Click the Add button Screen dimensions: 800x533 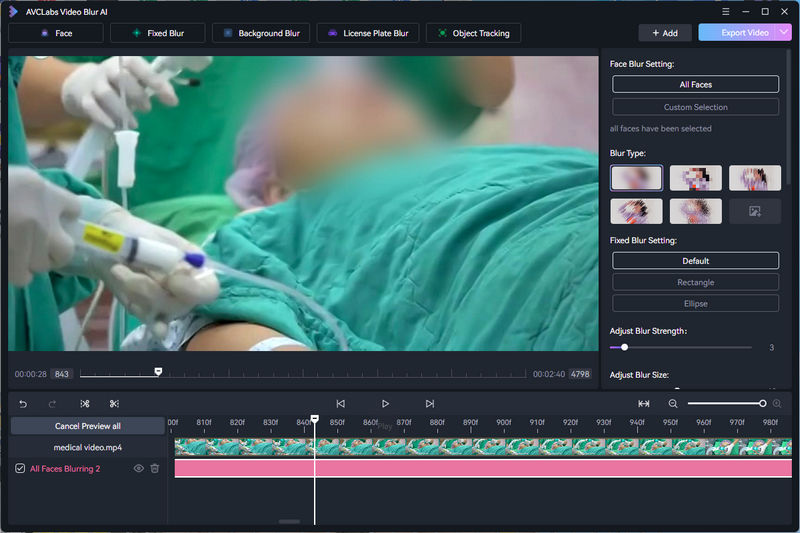665,33
